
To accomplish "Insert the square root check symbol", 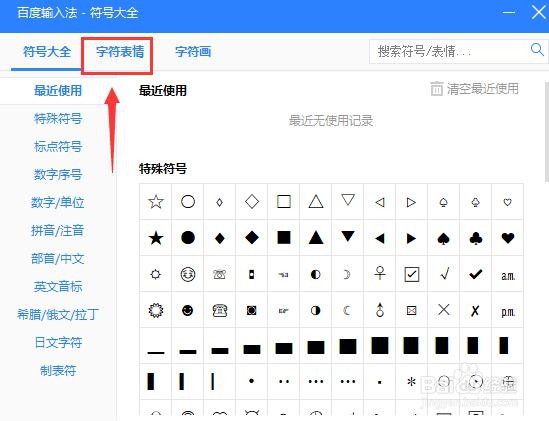I will coord(444,274).
